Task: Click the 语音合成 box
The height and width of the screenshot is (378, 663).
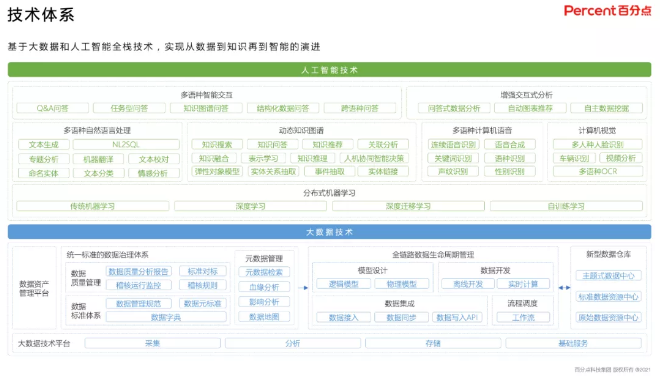Action: click(x=510, y=145)
